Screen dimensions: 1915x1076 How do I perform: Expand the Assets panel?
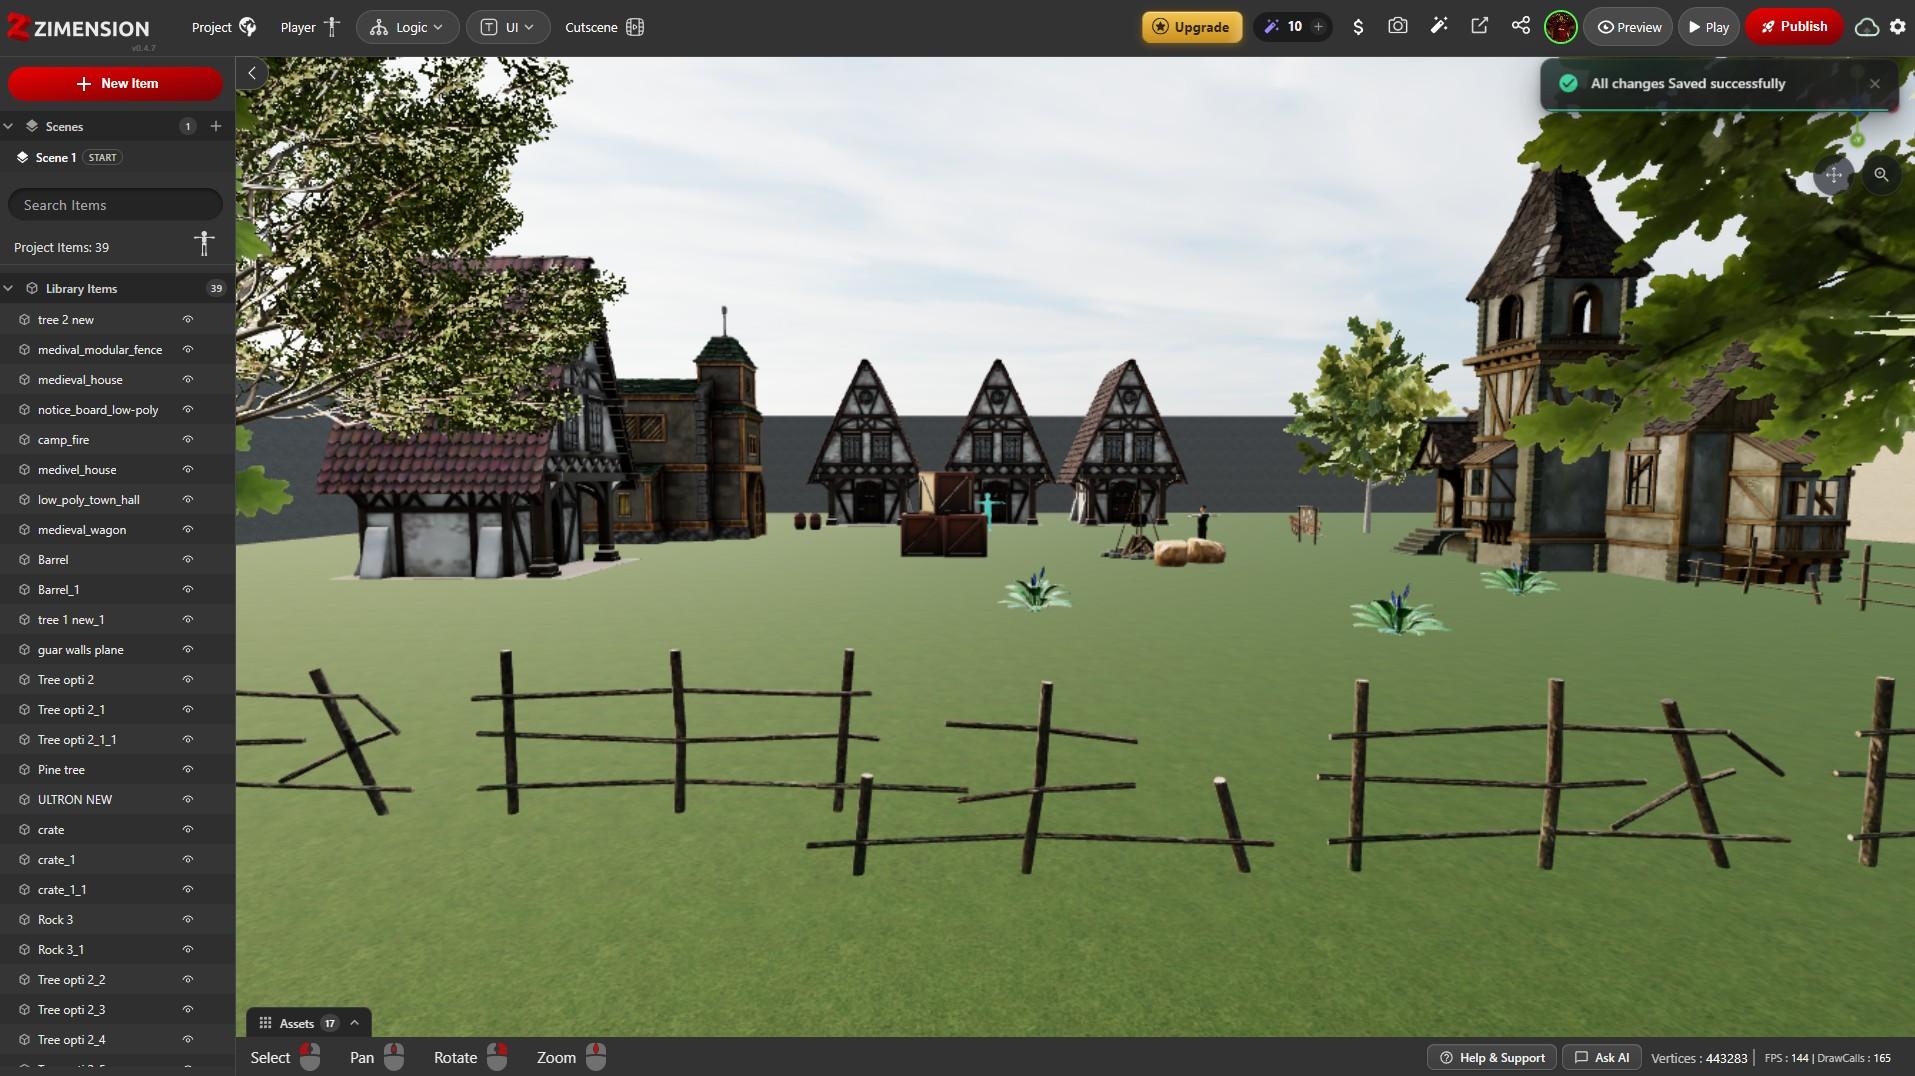click(x=354, y=1023)
